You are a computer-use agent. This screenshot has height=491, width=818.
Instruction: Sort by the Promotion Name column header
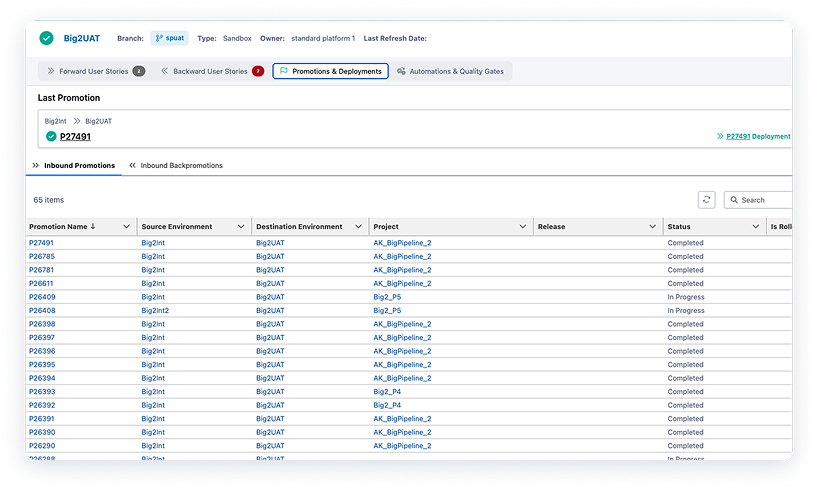(x=62, y=226)
